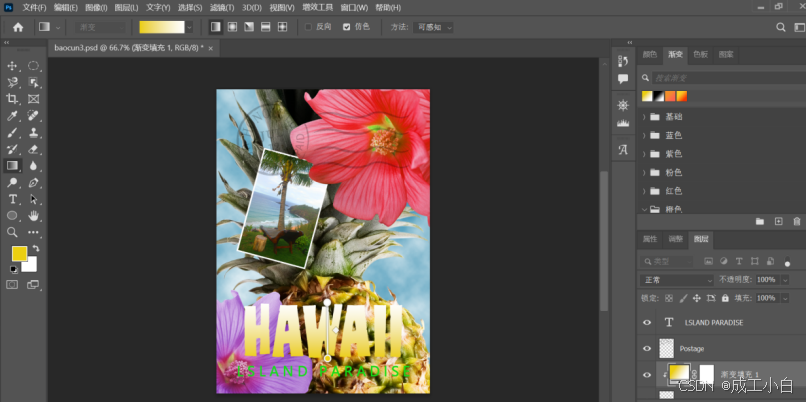Swap foreground and background colors

click(x=36, y=249)
